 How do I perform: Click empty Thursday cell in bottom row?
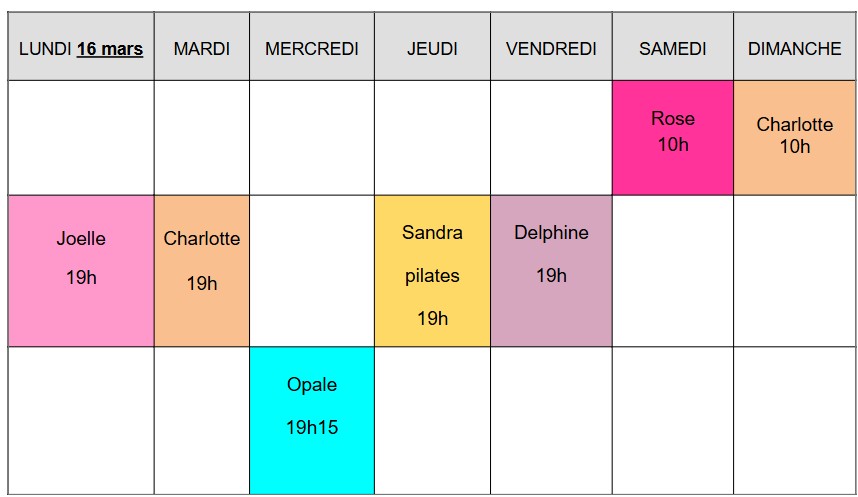click(432, 420)
